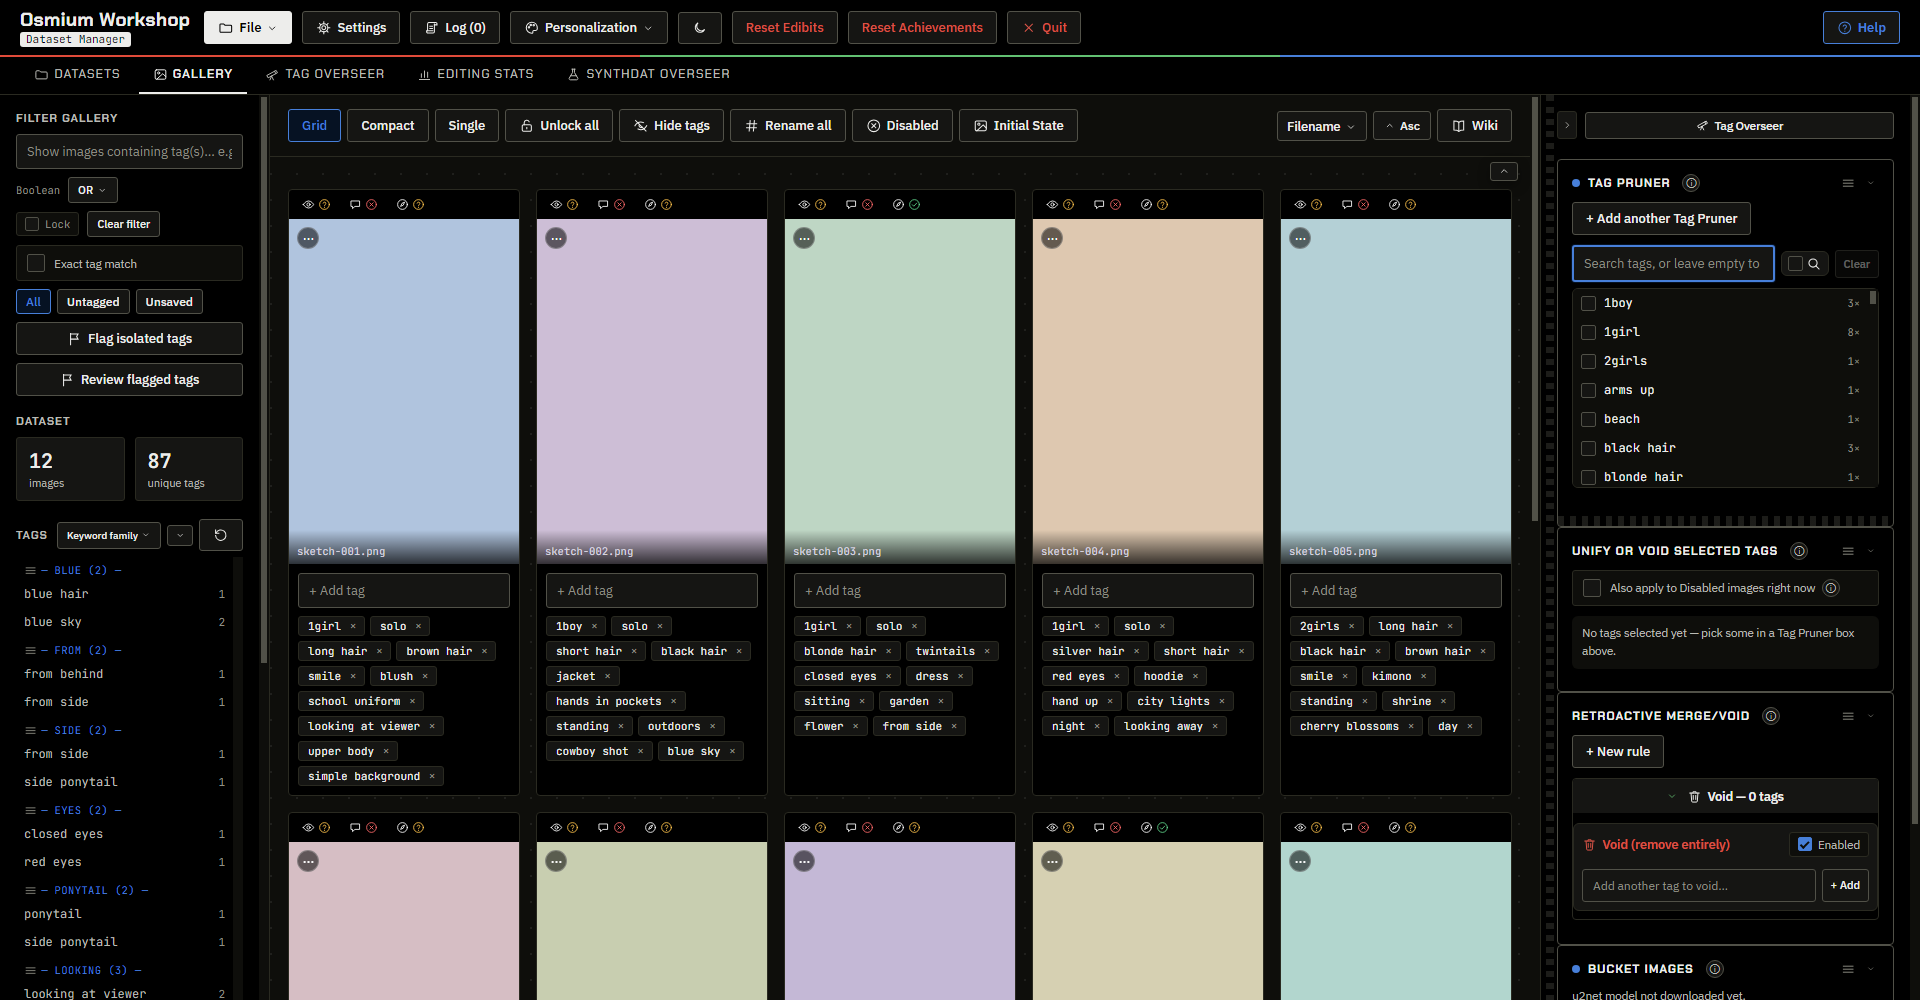The image size is (1920, 1000).
Task: Click comment bubble icon on sketch-001.png card
Action: [x=355, y=205]
